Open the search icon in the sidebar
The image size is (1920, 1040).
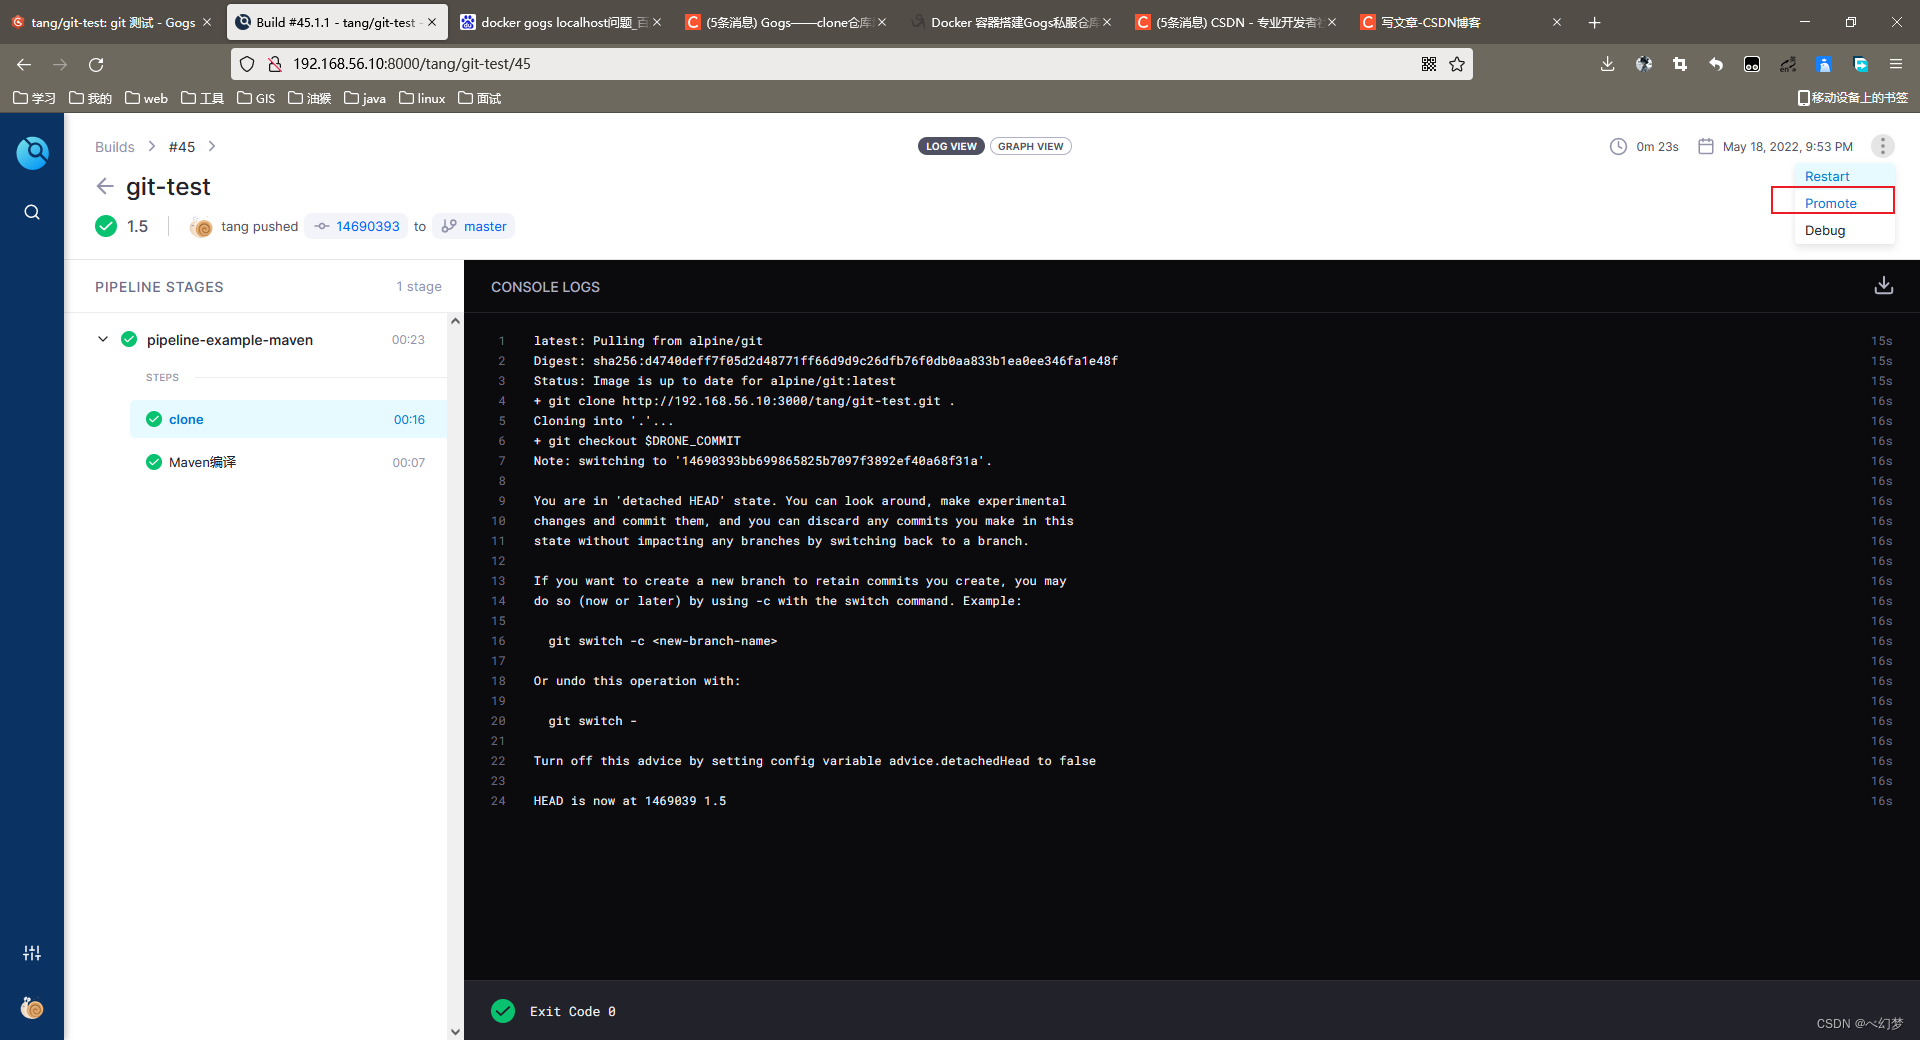pyautogui.click(x=32, y=212)
